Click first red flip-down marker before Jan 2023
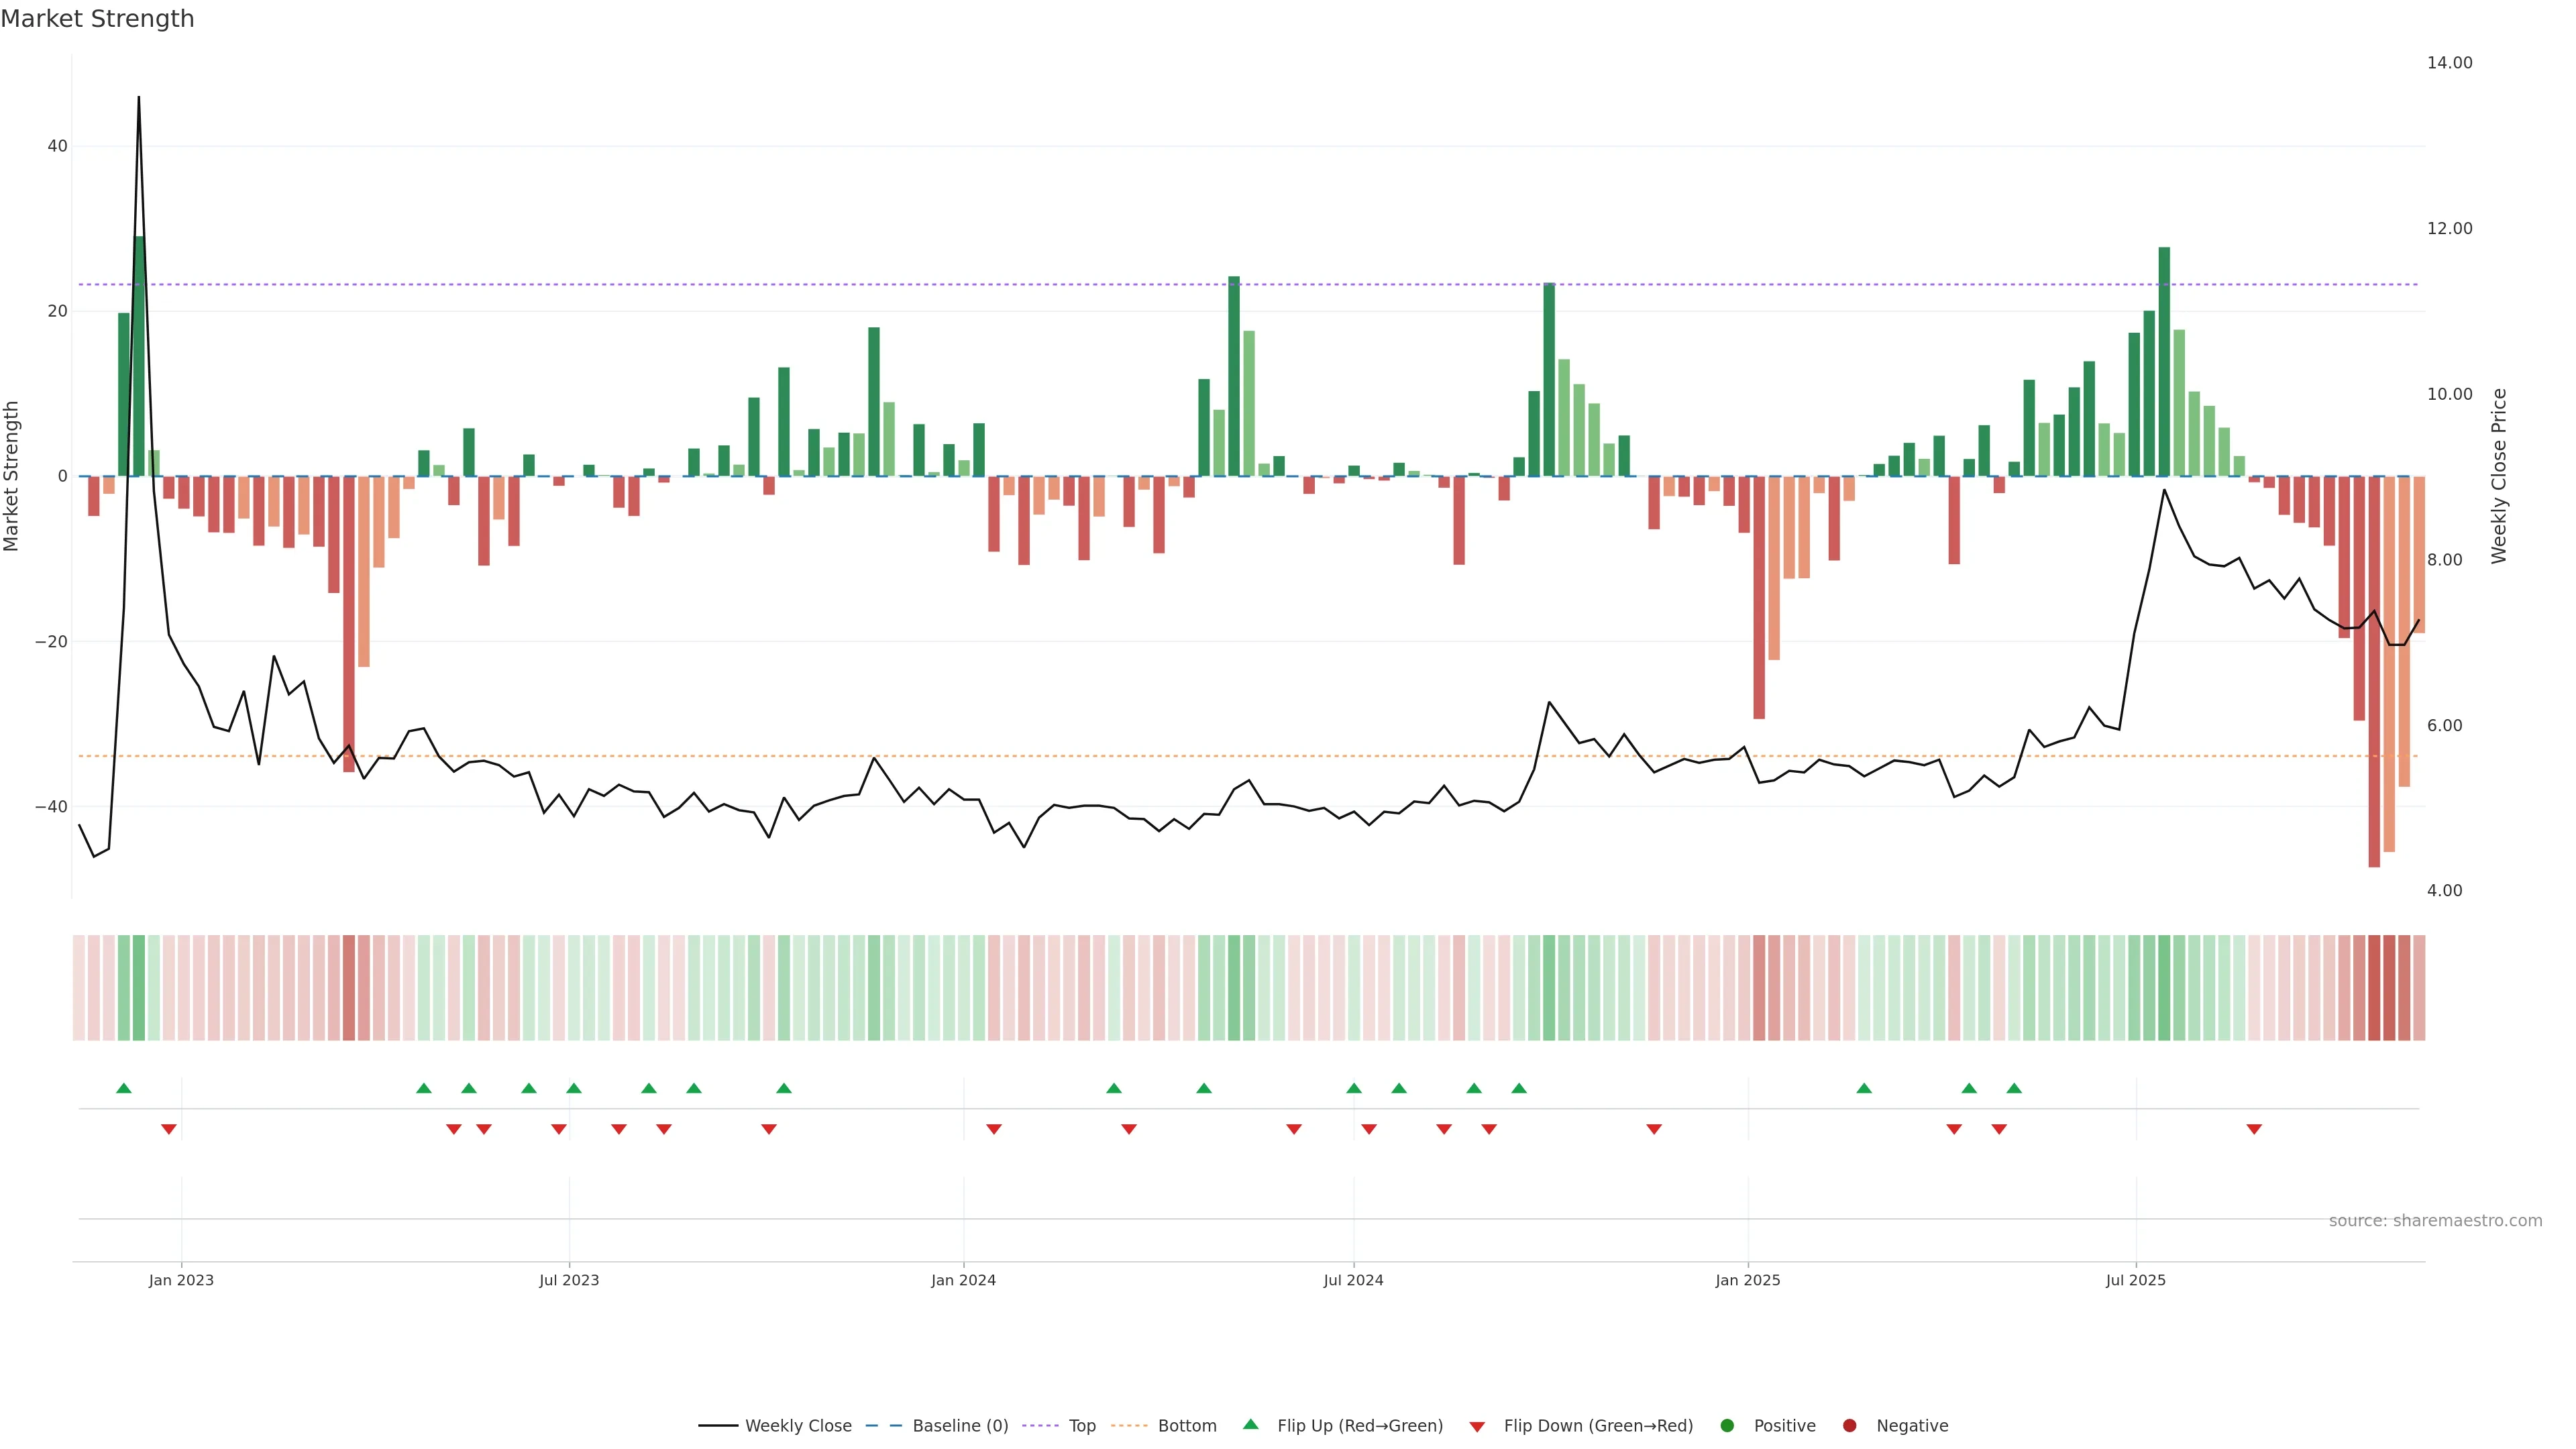Viewport: 2576px width, 1449px height. tap(169, 1129)
